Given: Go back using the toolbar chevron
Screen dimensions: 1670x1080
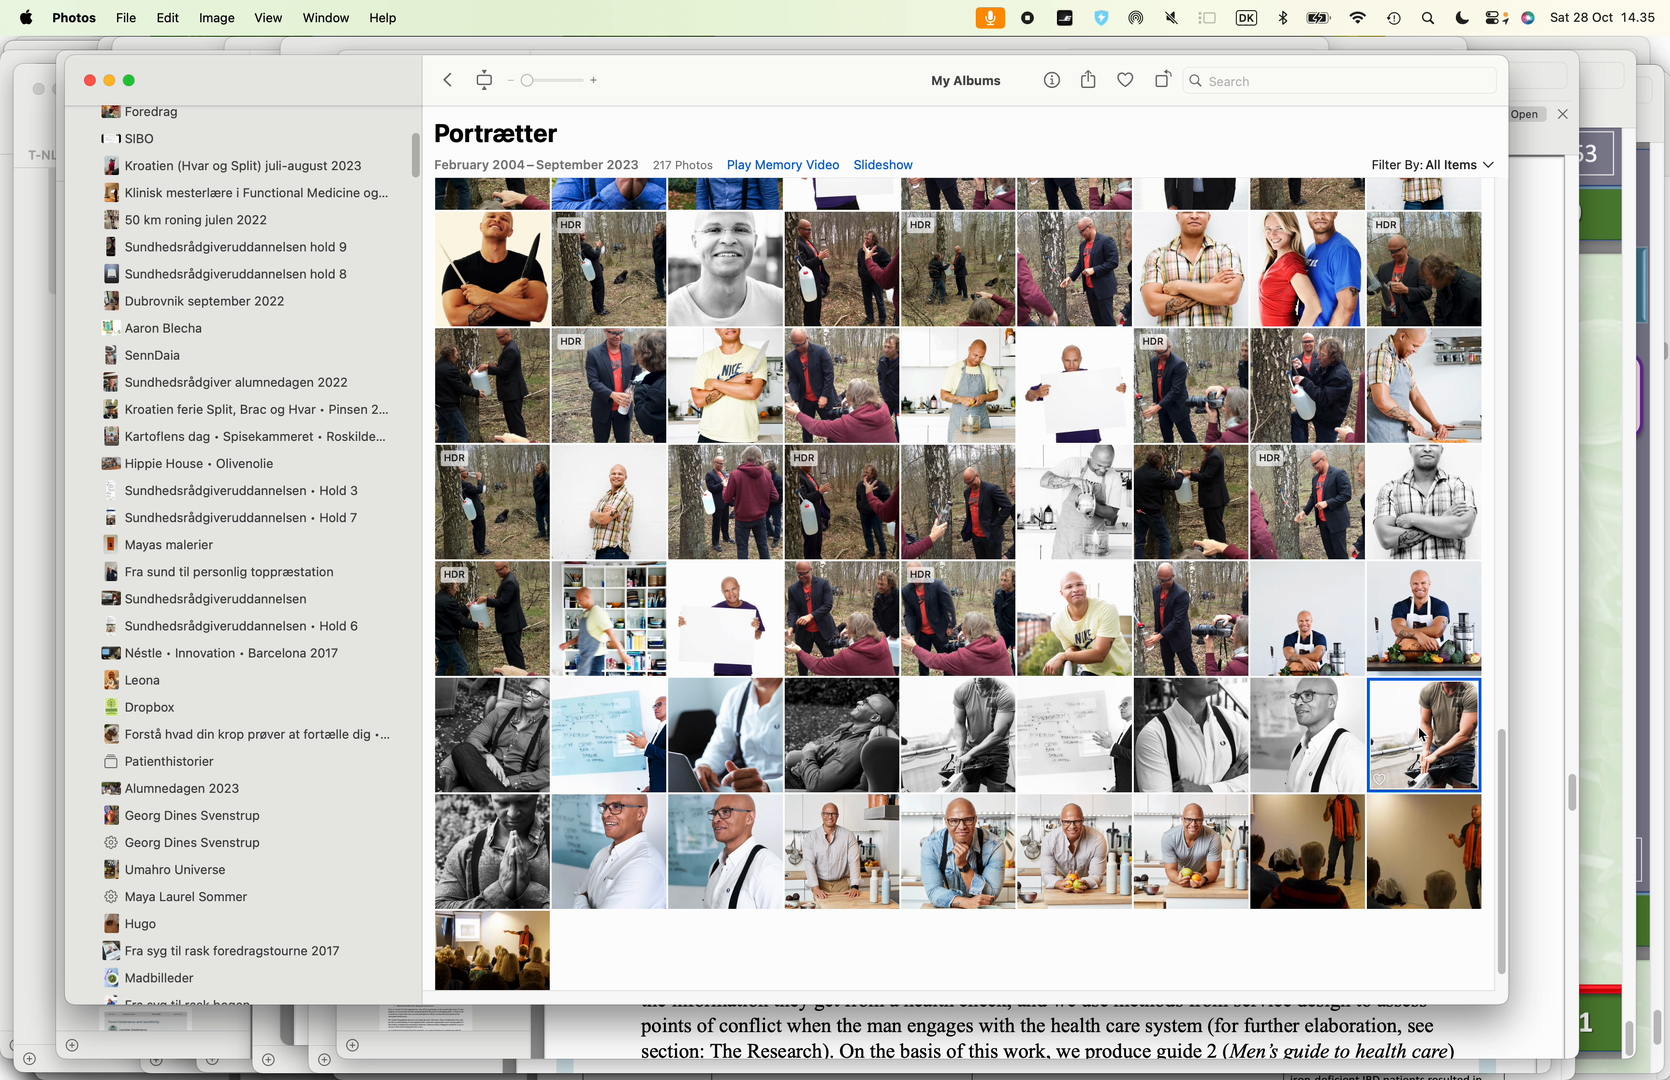Looking at the screenshot, I should tap(448, 80).
